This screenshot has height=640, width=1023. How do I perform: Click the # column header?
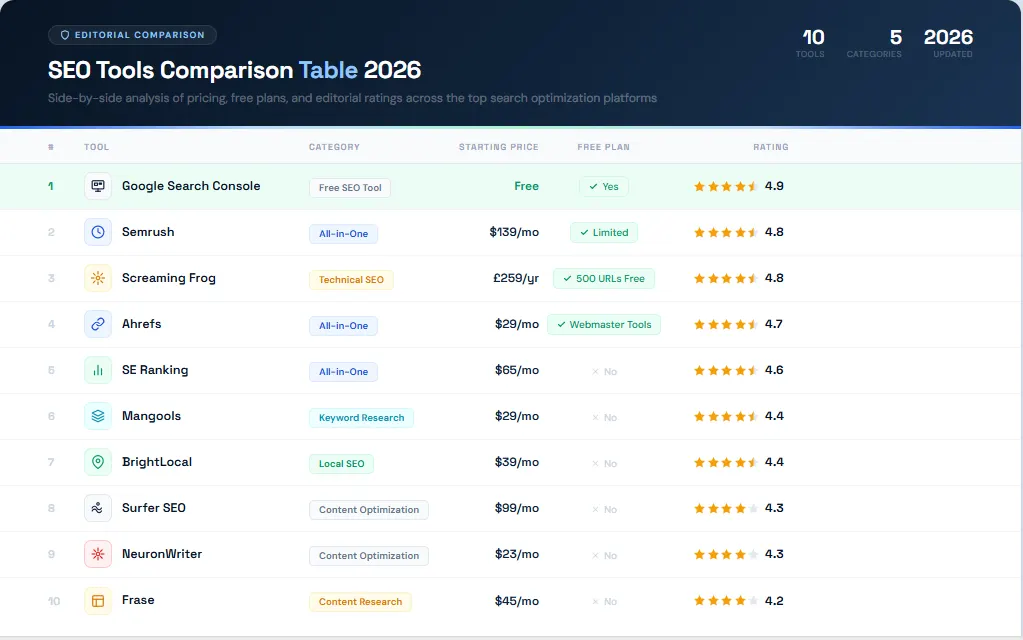point(51,147)
